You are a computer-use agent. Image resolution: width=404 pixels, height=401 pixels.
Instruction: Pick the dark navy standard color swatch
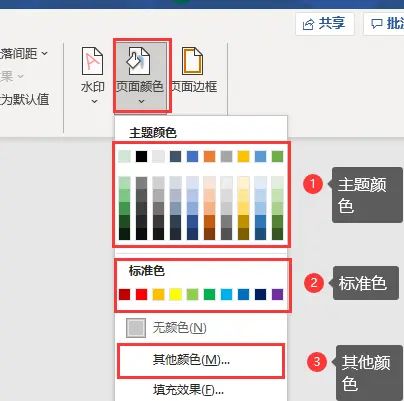click(260, 294)
